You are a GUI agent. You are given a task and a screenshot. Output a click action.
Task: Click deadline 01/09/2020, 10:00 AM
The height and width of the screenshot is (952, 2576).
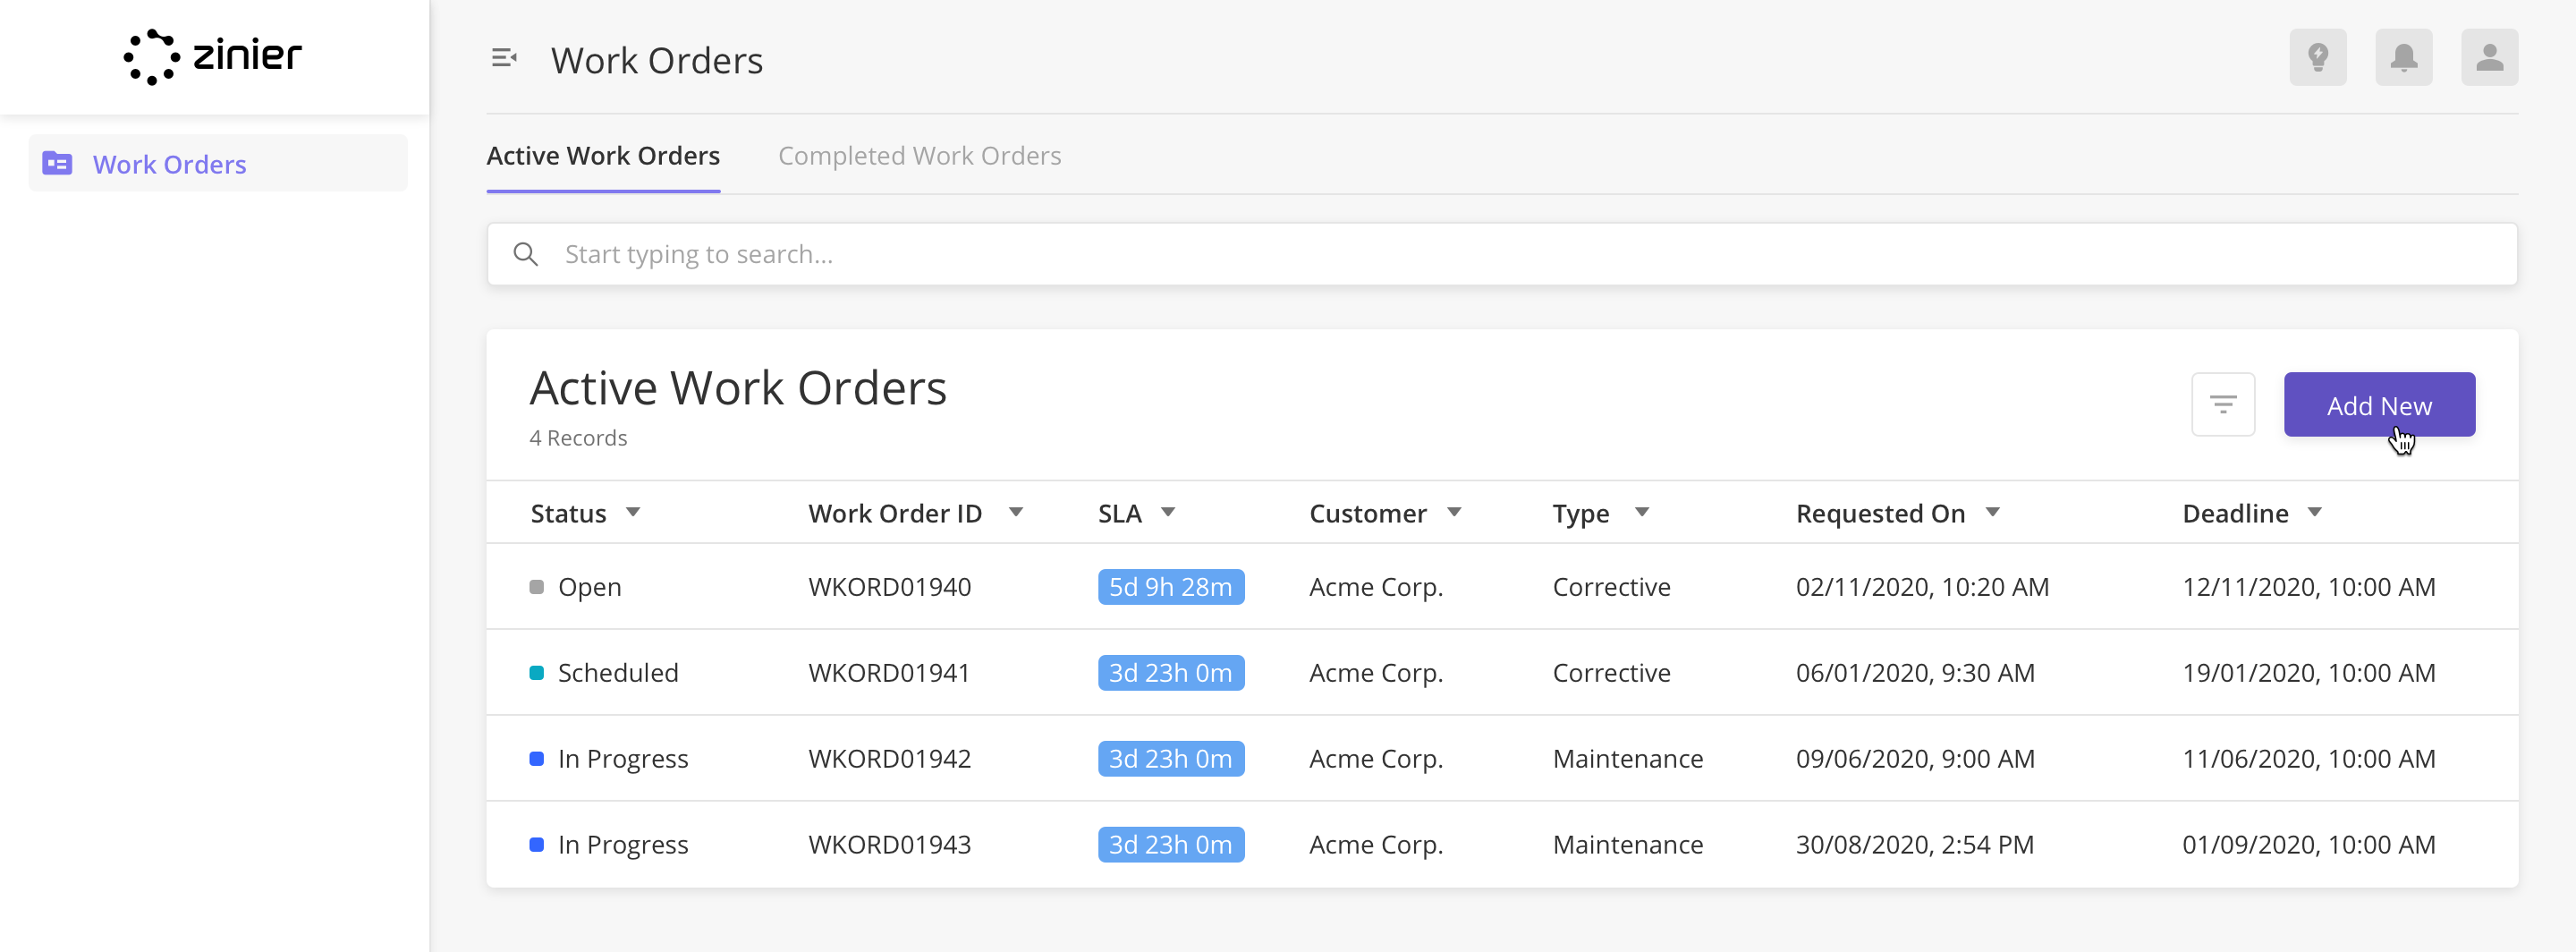pos(2308,845)
